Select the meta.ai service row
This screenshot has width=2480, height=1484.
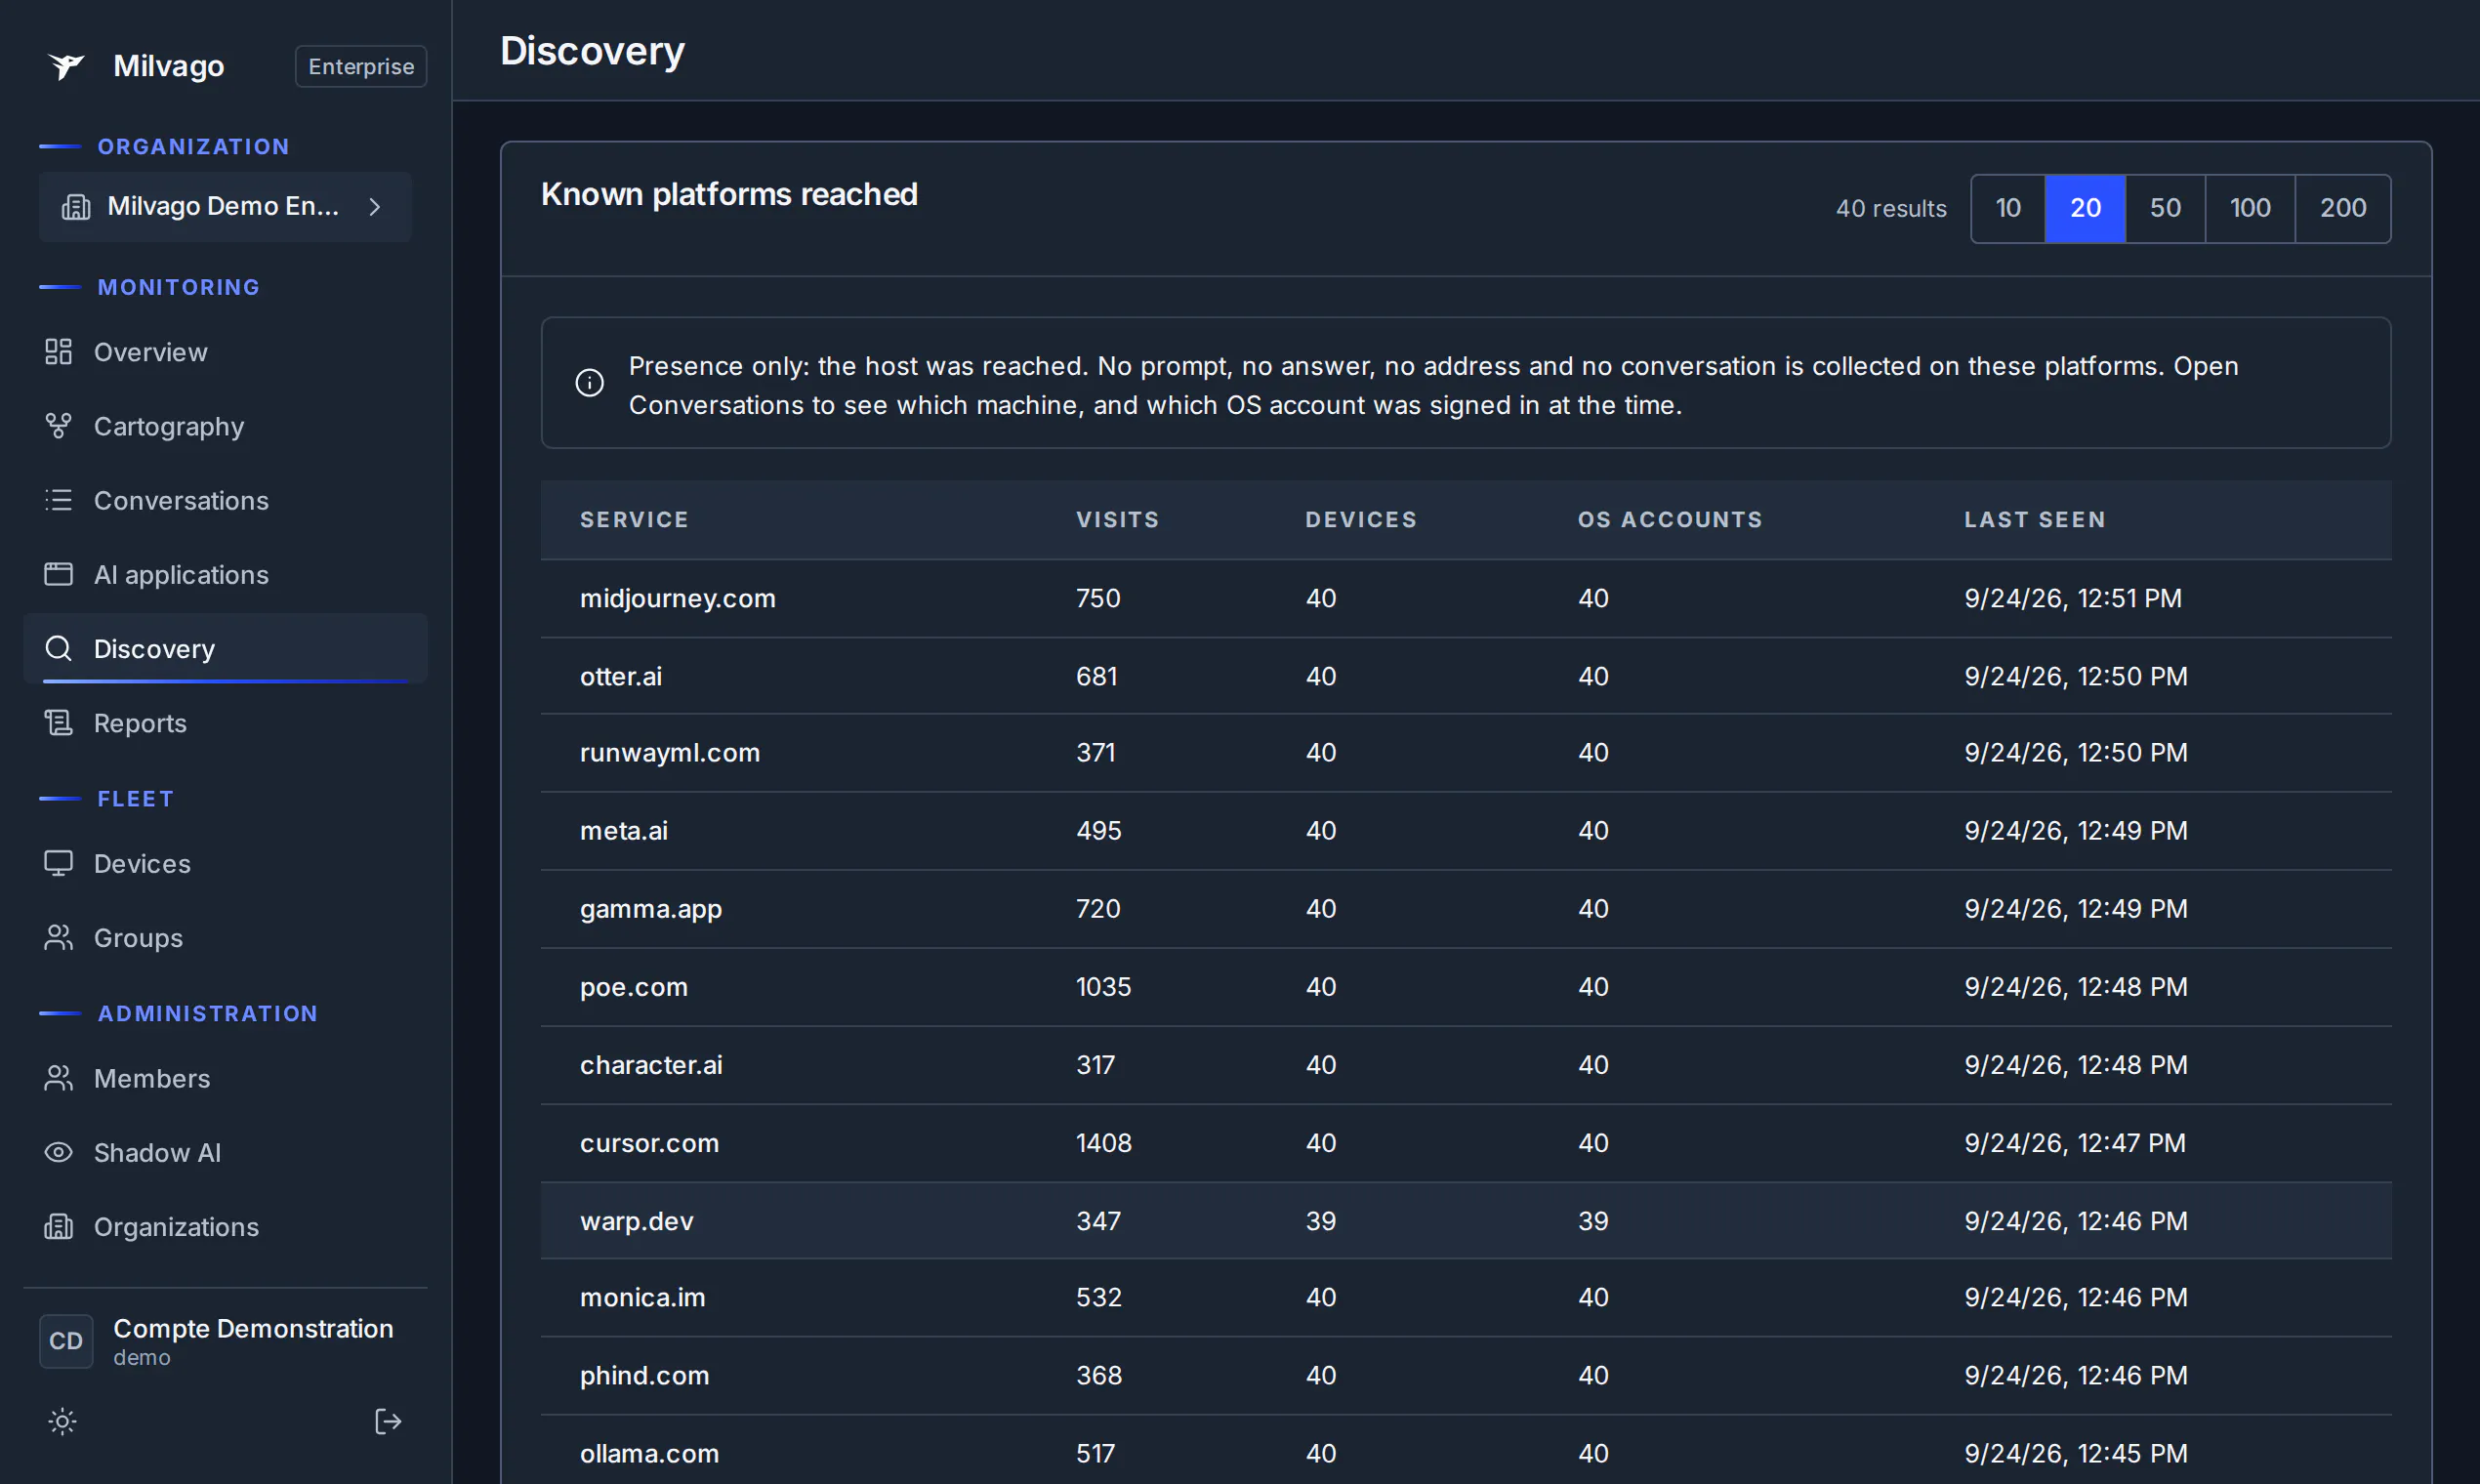pyautogui.click(x=1466, y=830)
